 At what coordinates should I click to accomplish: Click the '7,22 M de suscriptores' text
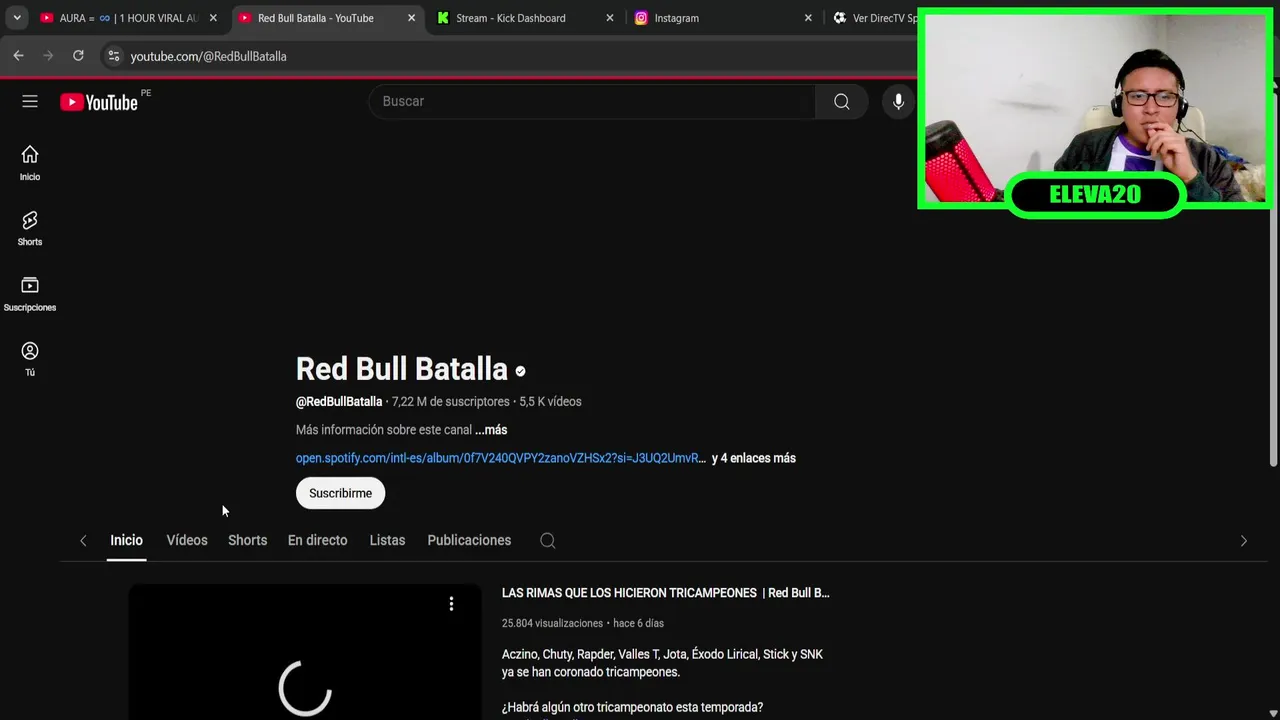pos(450,401)
